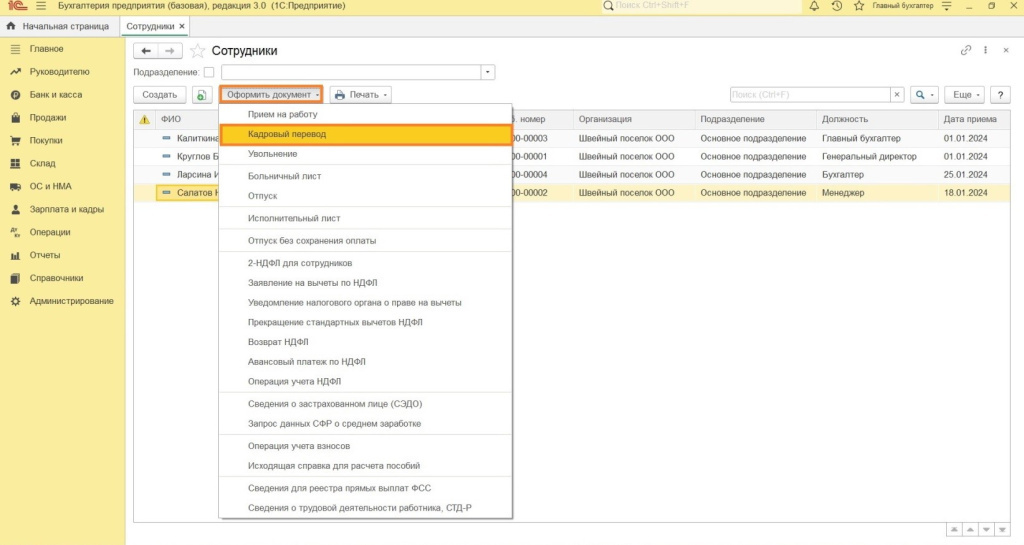Pick Больничный лист menu entry
The height and width of the screenshot is (545, 1024).
(284, 176)
